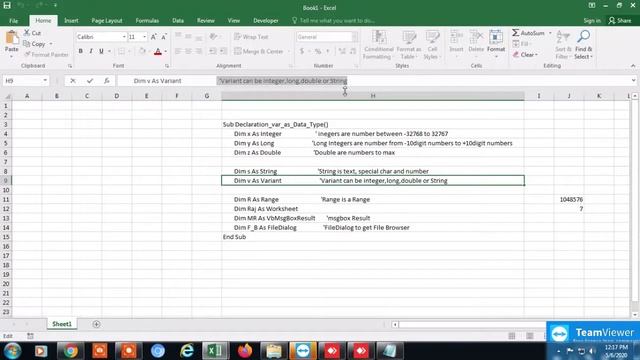Screen dimensions: 640x360
Task: Open Find & Select magnifier
Action: point(583,37)
